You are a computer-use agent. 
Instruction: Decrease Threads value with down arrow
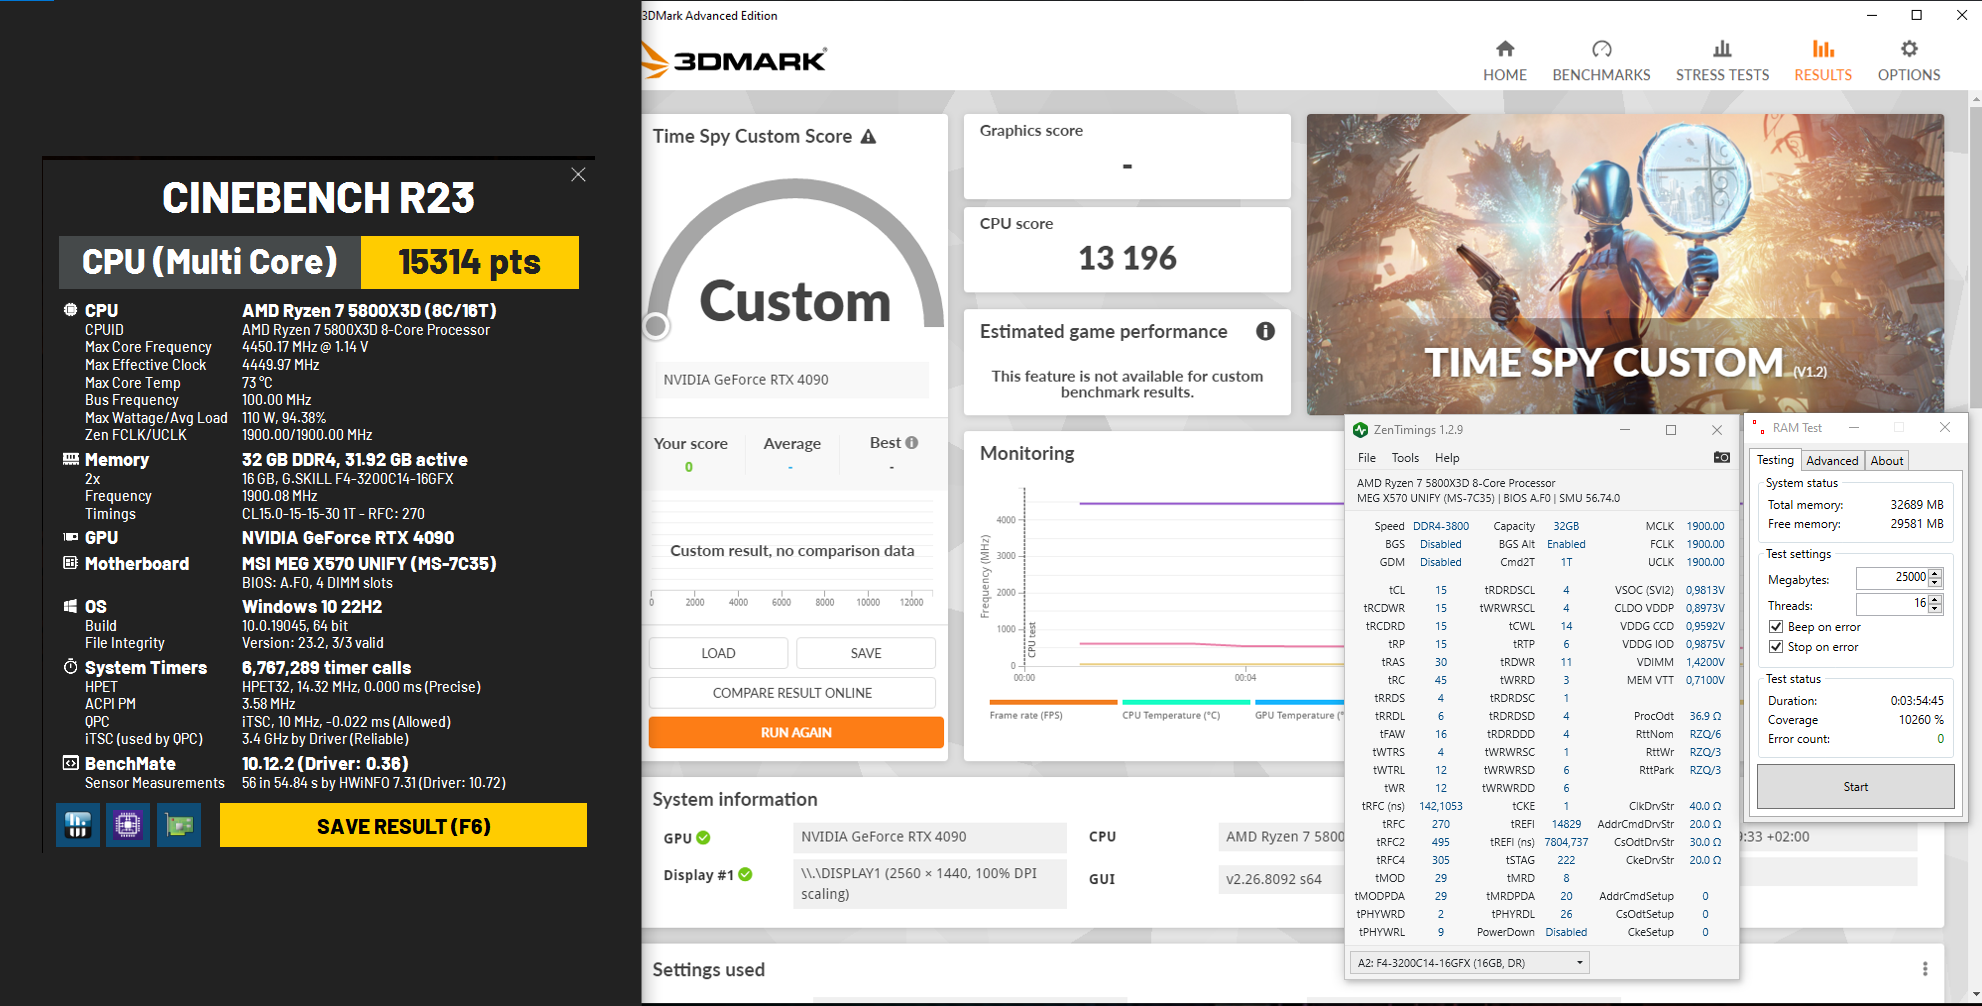tap(1935, 609)
